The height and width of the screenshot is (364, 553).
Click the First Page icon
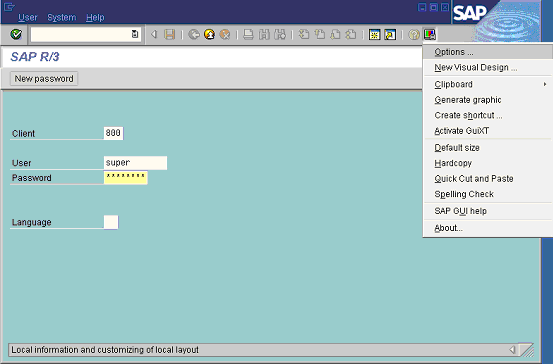(304, 34)
